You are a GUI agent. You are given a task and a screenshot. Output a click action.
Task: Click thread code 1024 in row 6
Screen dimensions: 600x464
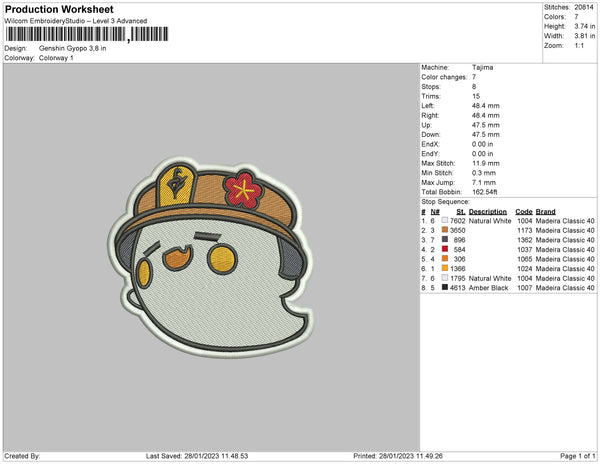point(525,269)
